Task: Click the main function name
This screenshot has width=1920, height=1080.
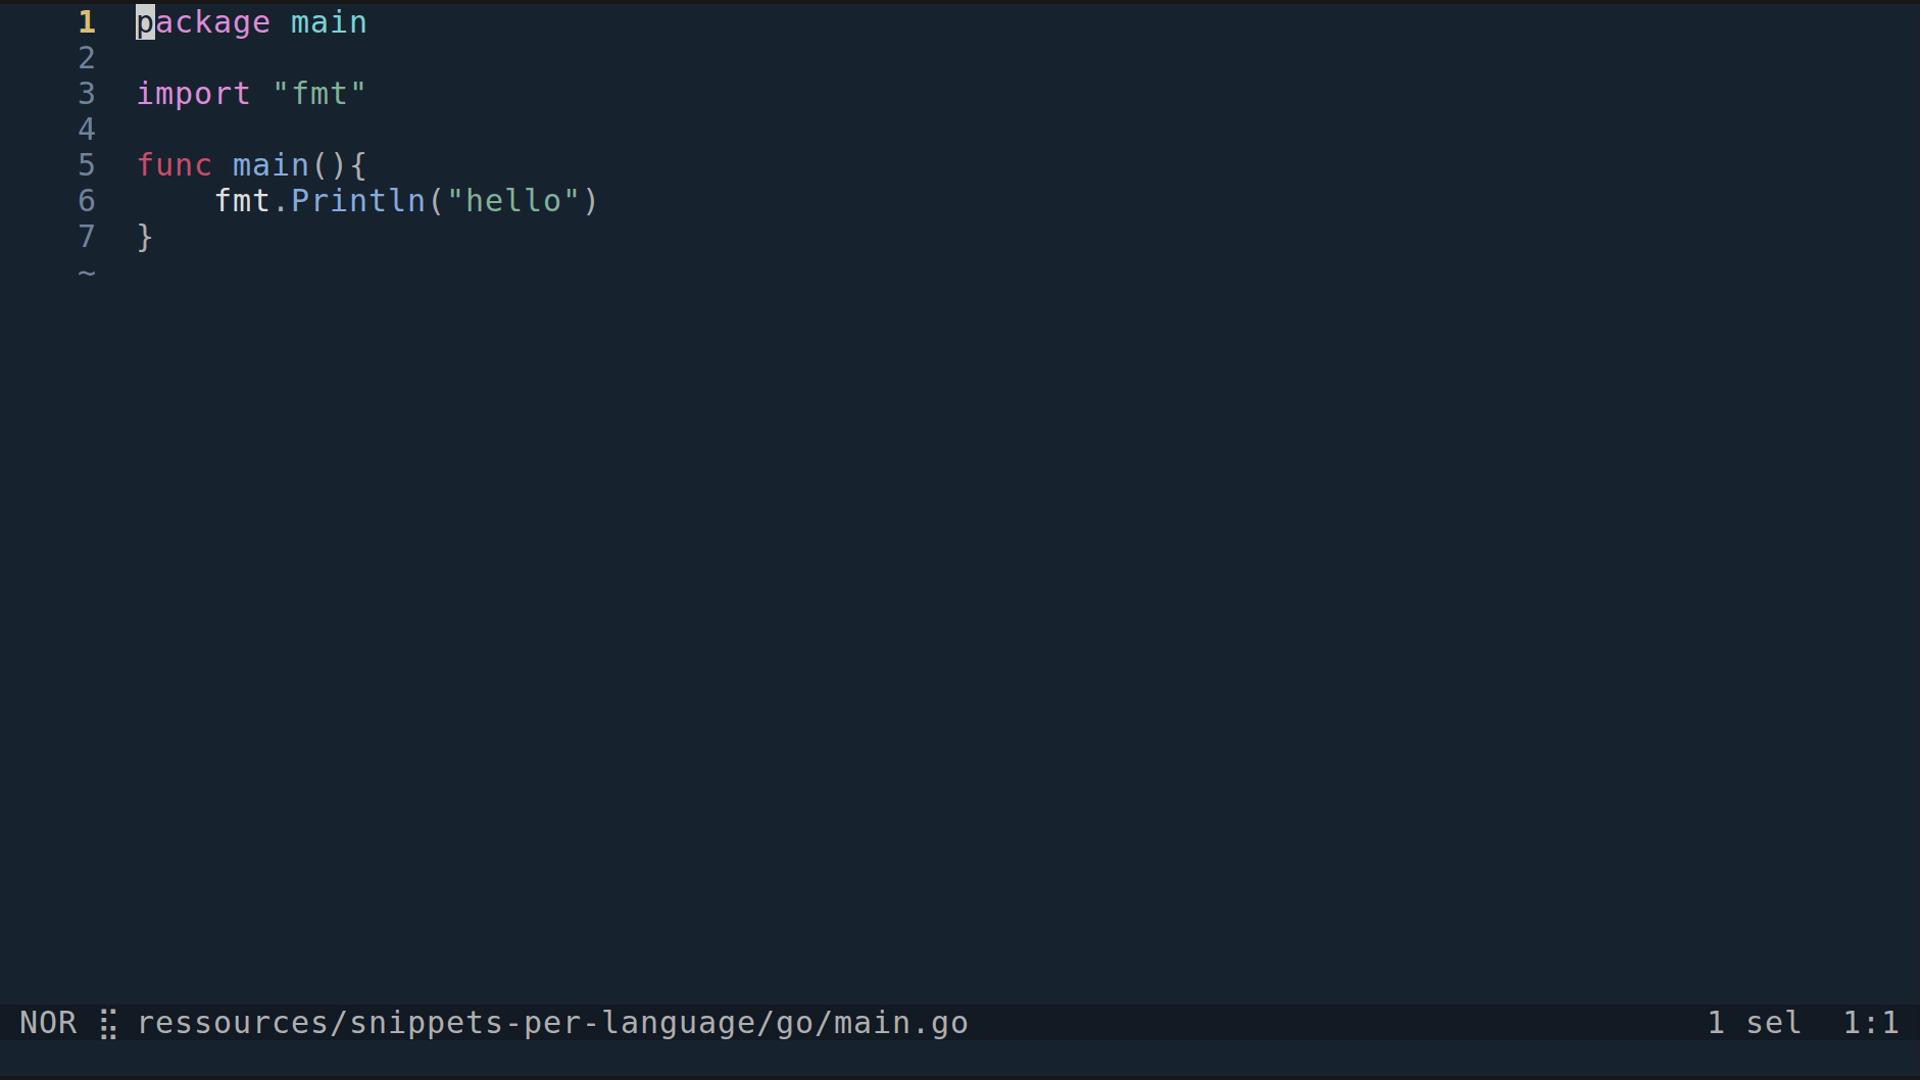Action: 271,165
